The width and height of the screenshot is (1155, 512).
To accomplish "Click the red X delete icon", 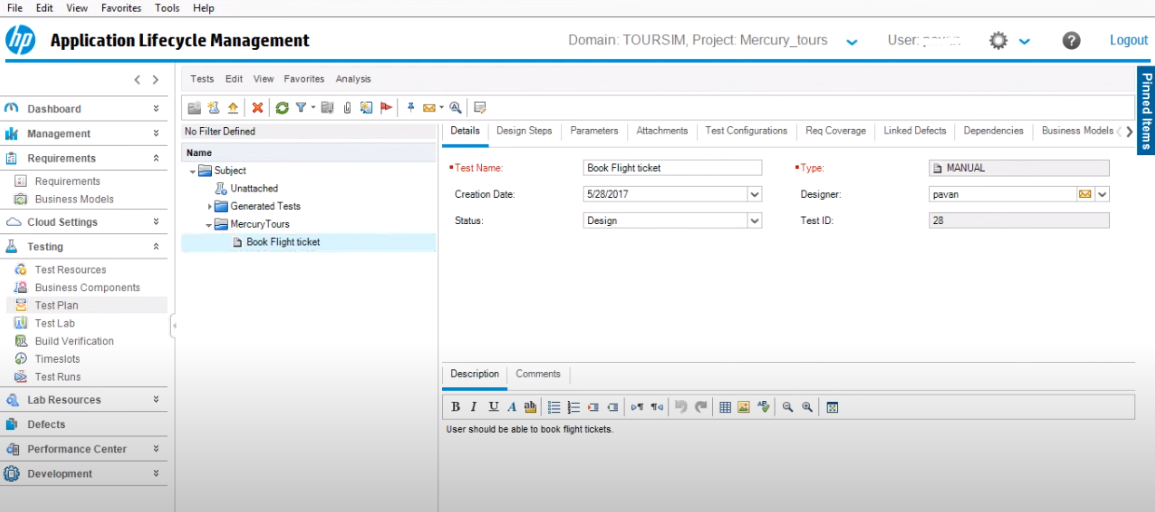I will tap(257, 108).
